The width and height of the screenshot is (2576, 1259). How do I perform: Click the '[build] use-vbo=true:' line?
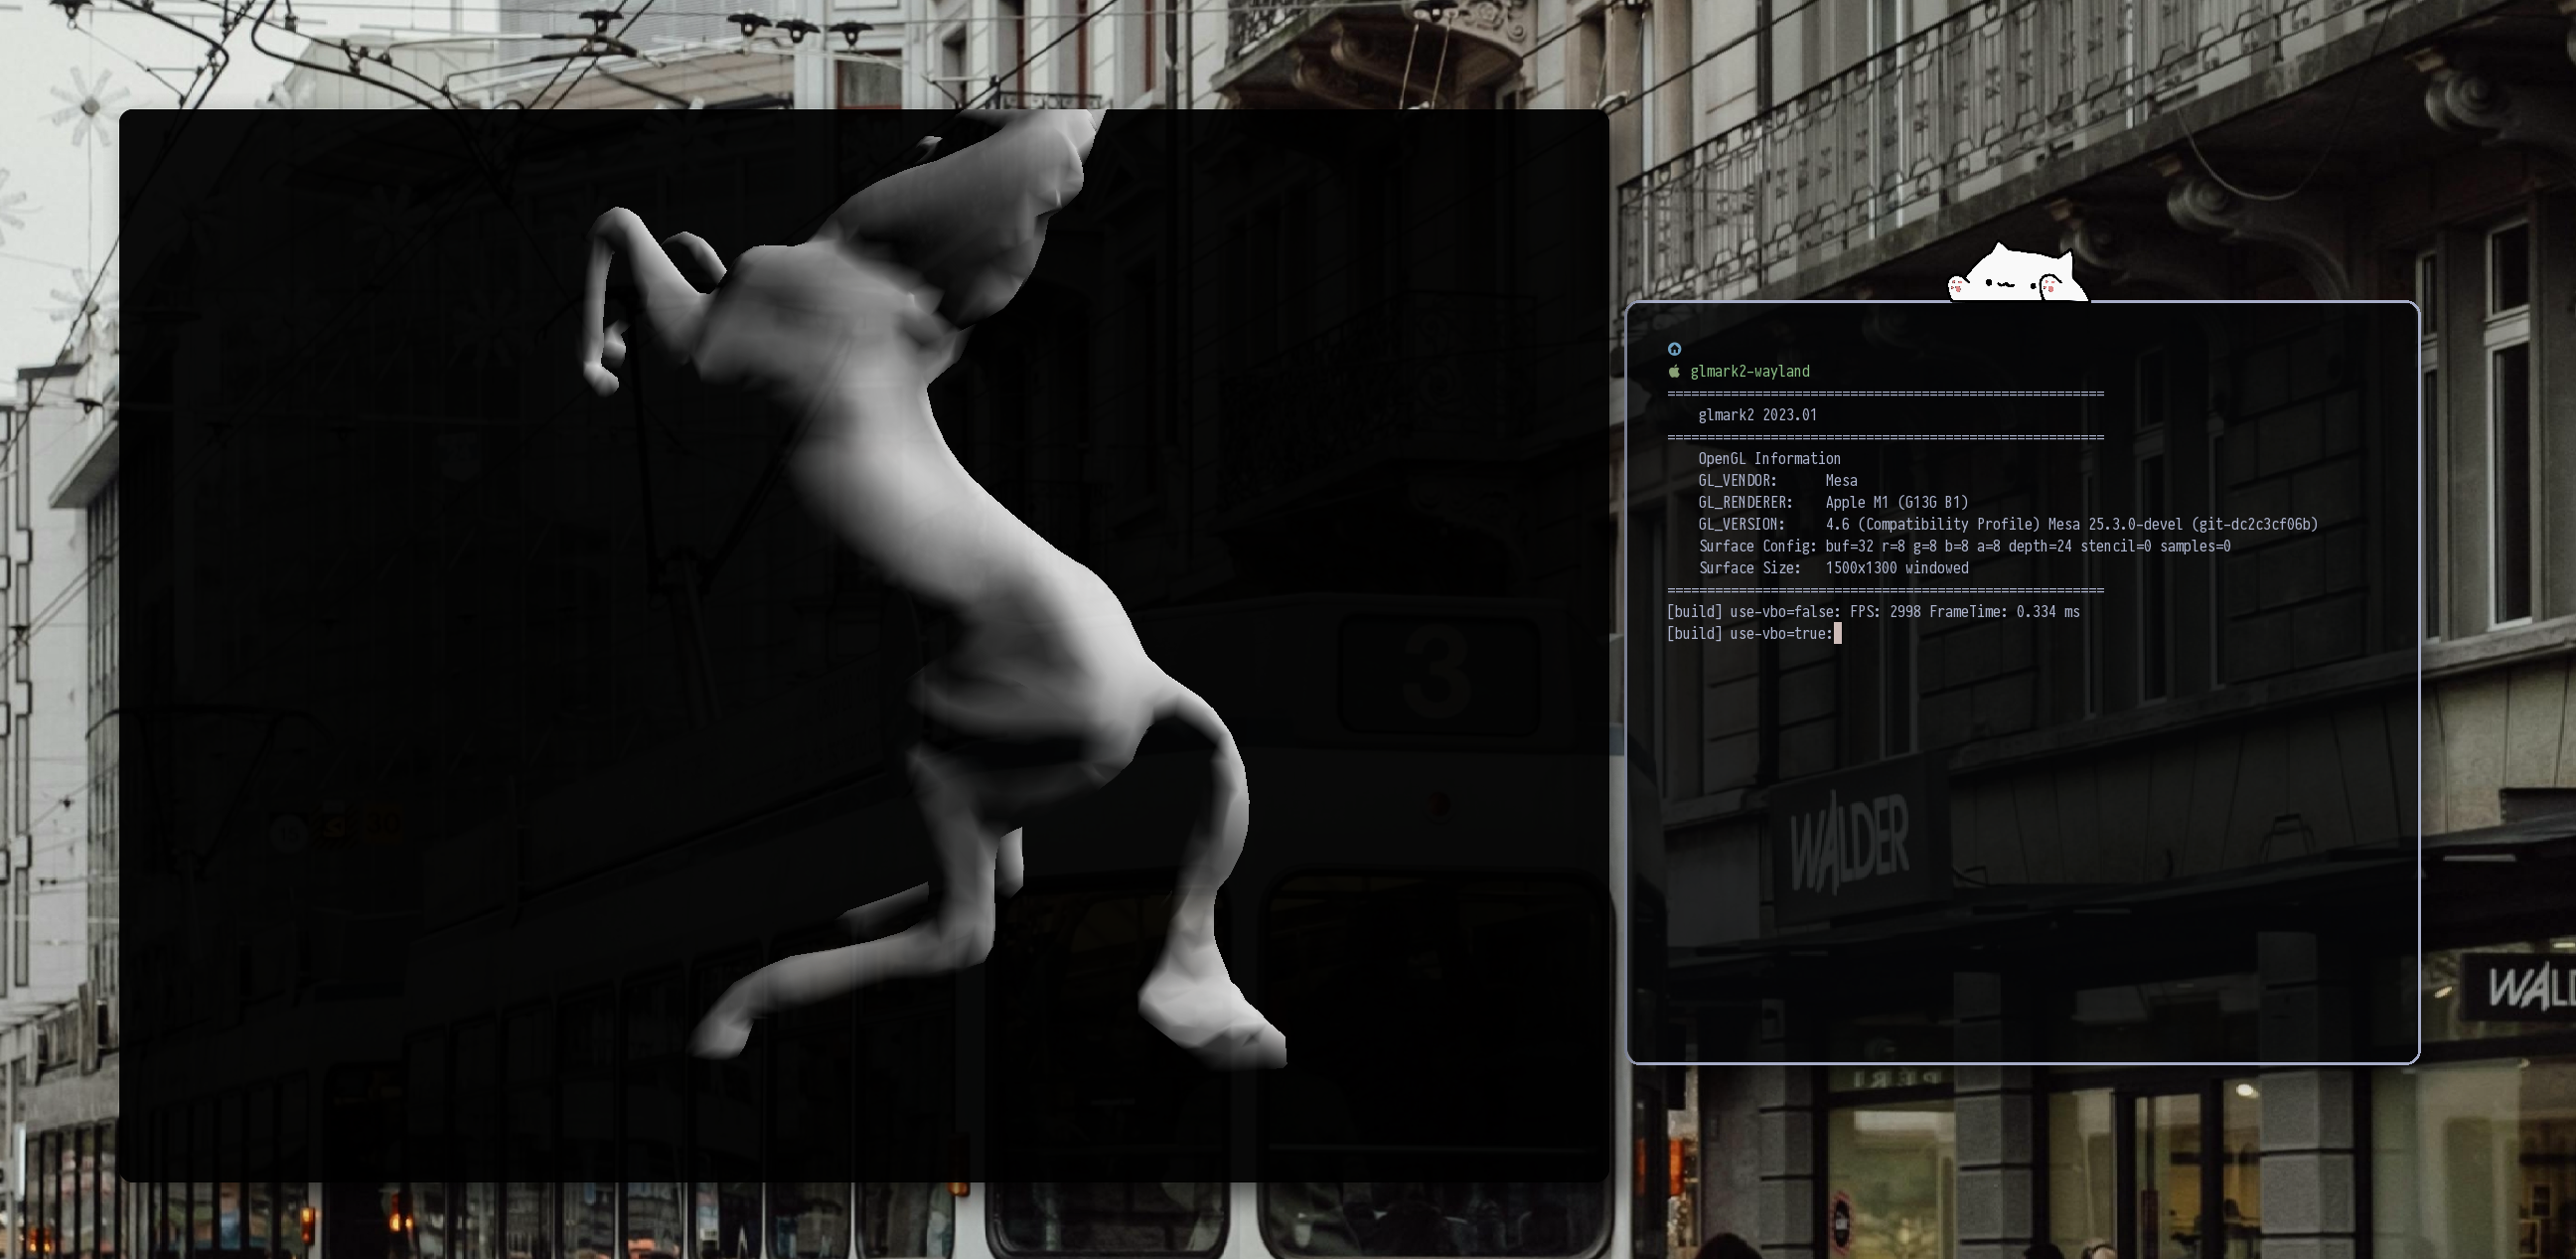[1749, 633]
